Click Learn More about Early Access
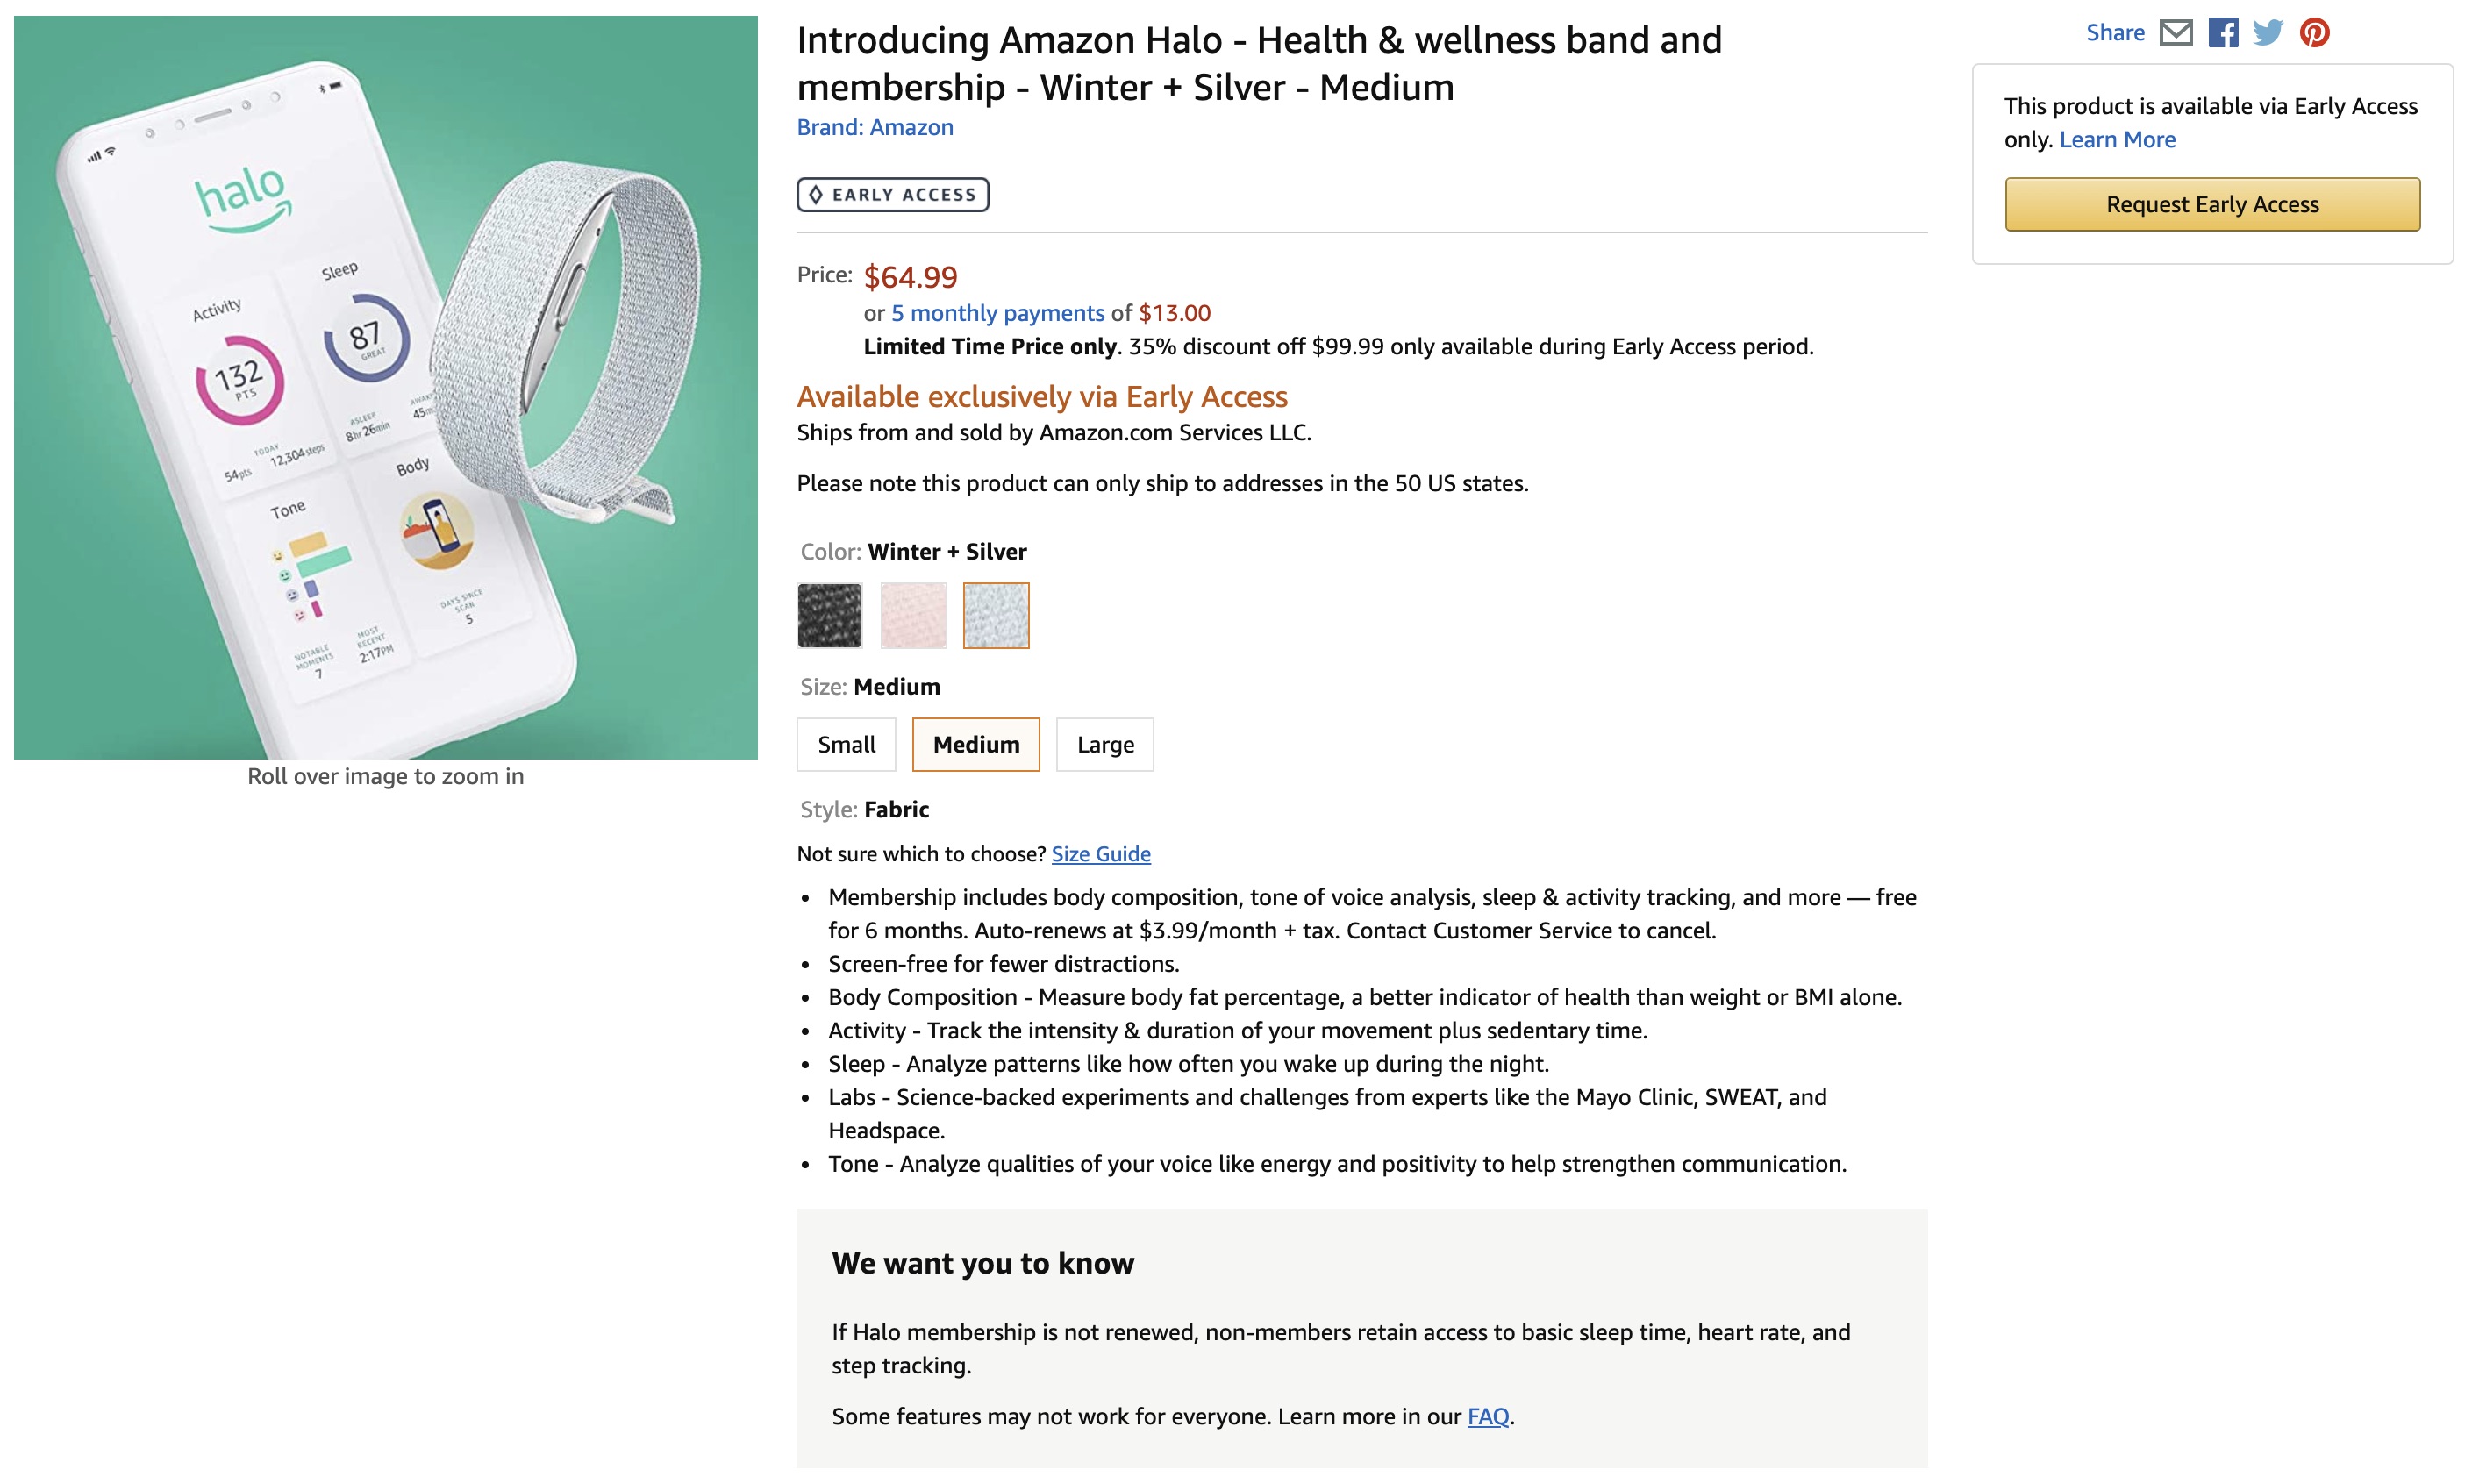2472x1484 pixels. [x=2117, y=140]
